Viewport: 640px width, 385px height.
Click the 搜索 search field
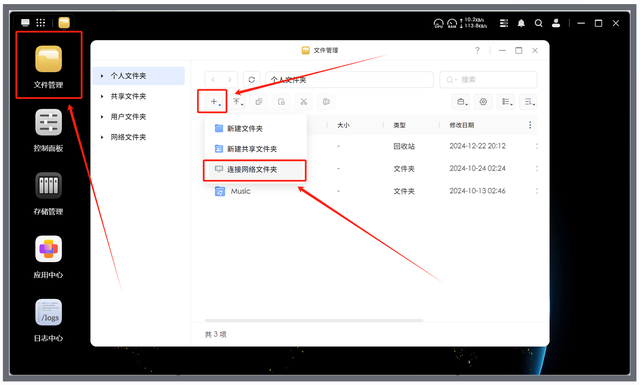tap(488, 80)
